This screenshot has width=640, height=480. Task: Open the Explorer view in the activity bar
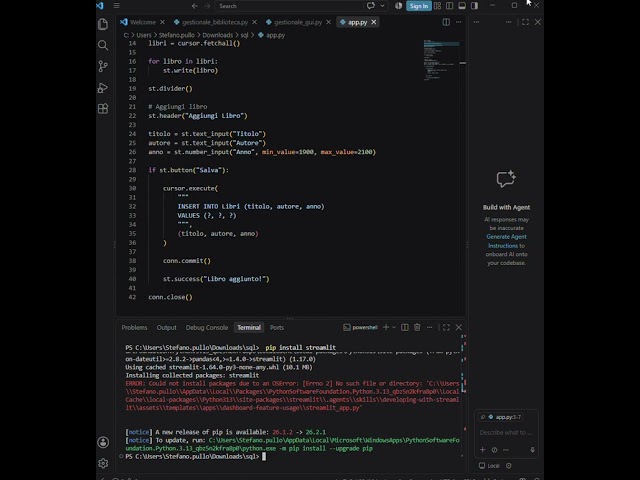(x=103, y=24)
